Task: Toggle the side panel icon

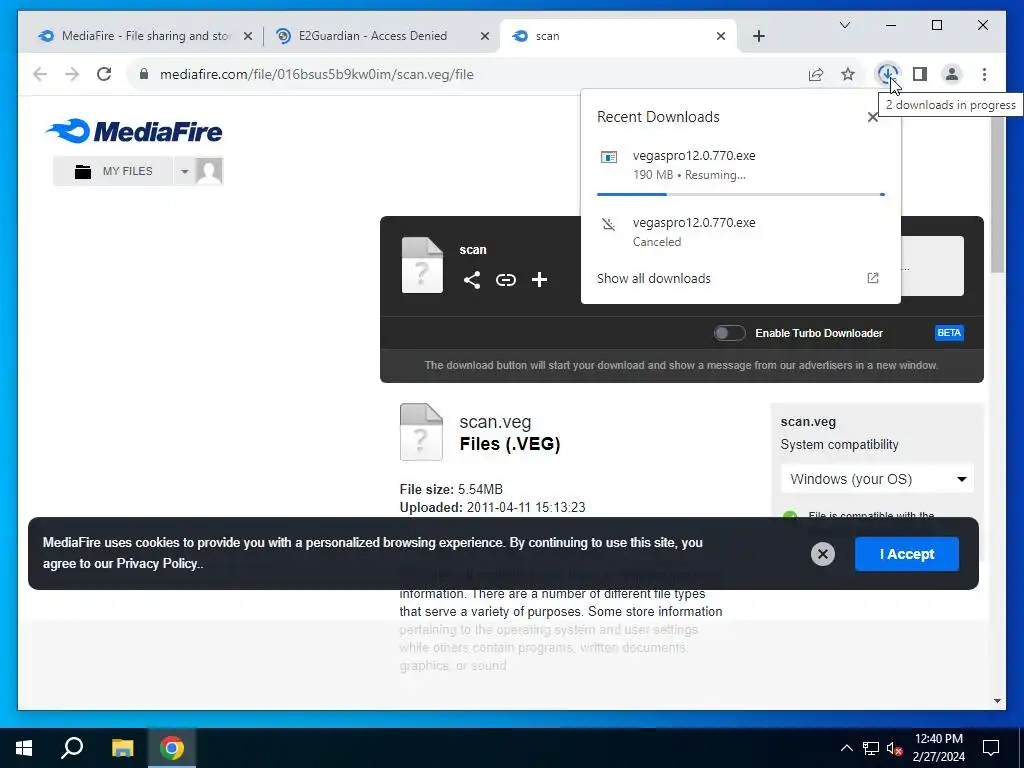Action: [920, 74]
